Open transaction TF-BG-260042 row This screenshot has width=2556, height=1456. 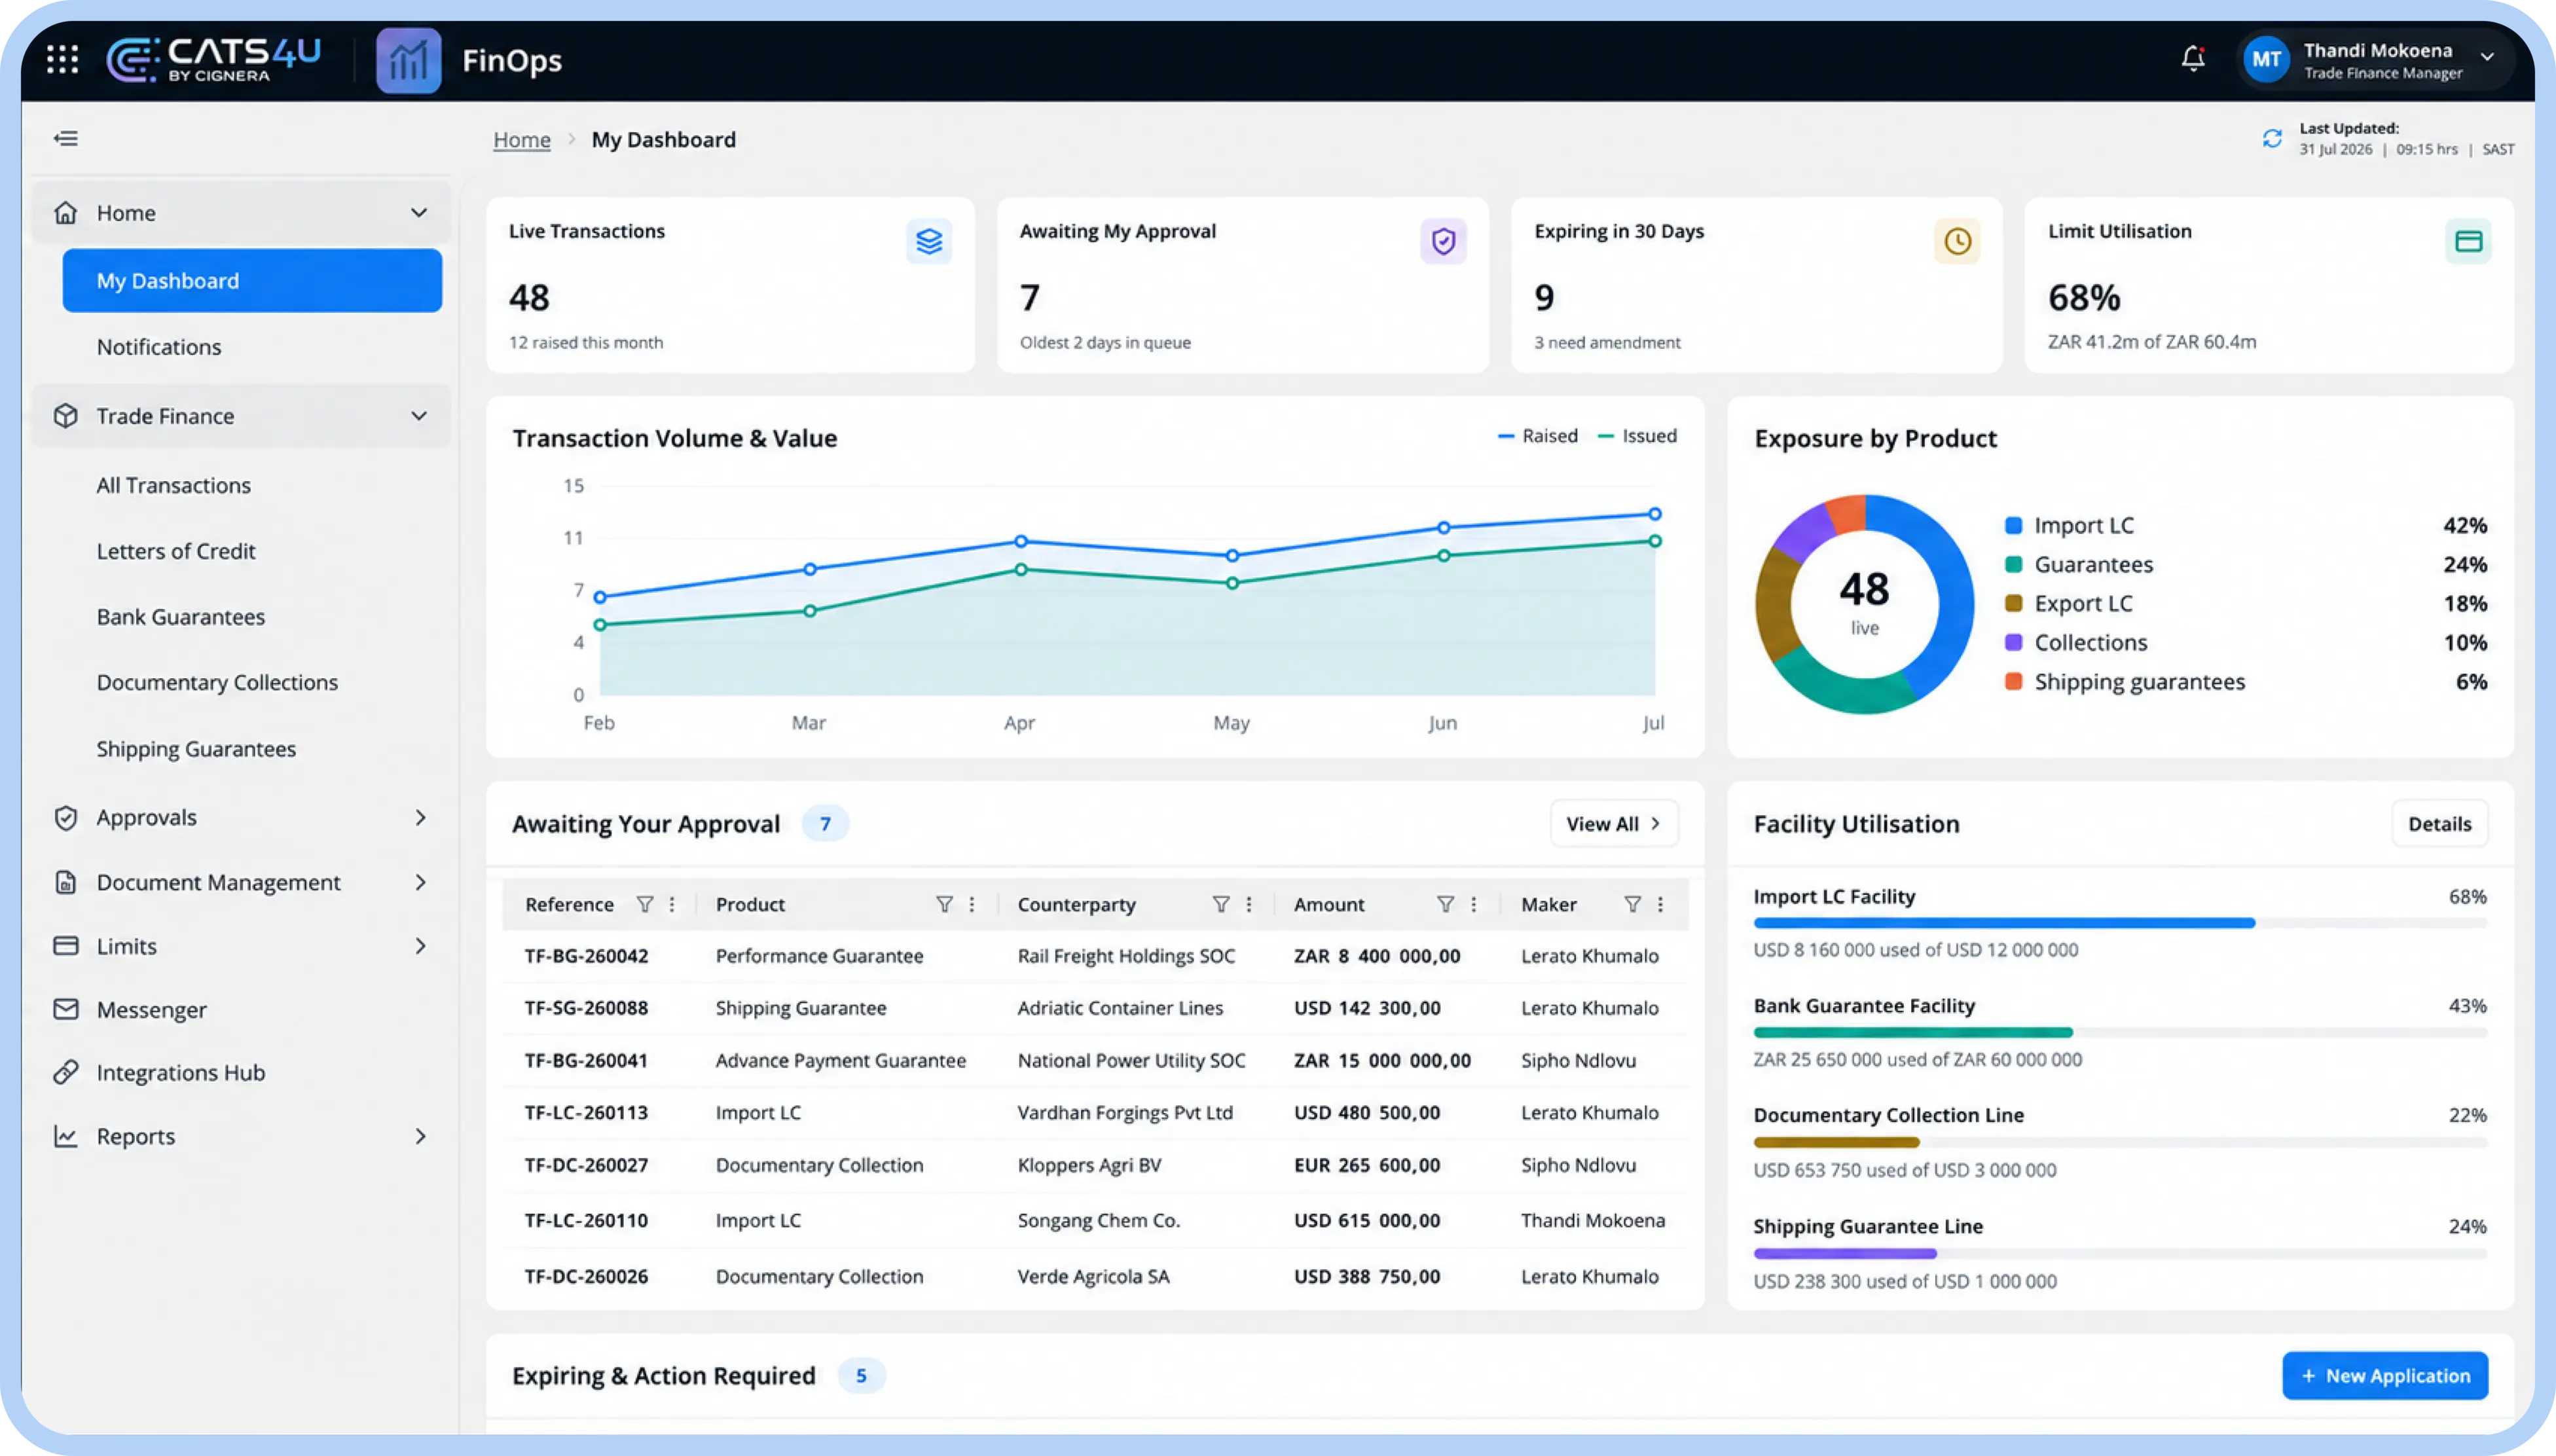coord(1096,956)
